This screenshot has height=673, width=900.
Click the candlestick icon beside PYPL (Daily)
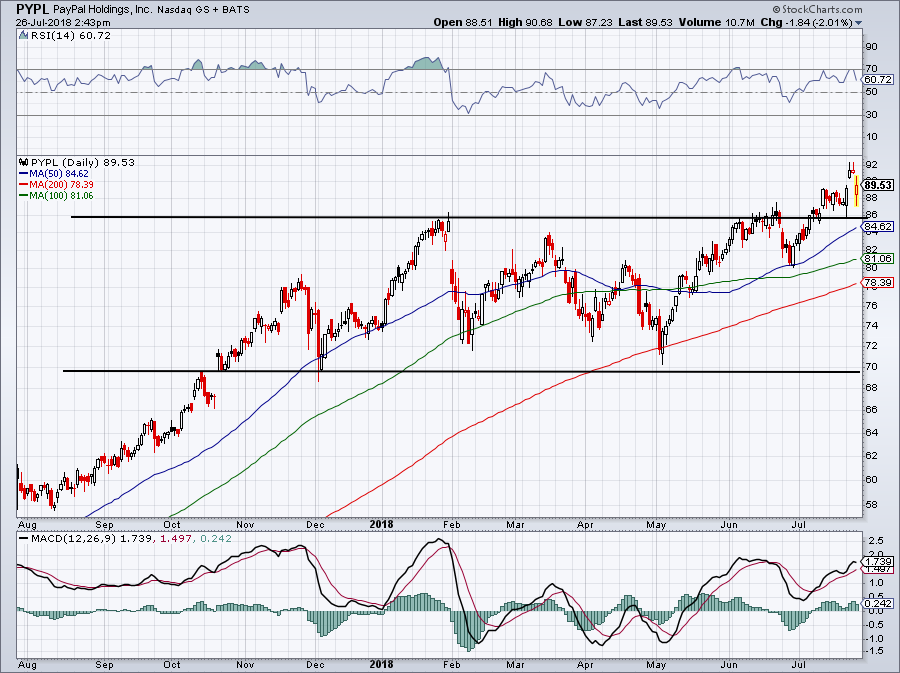[x=24, y=162]
